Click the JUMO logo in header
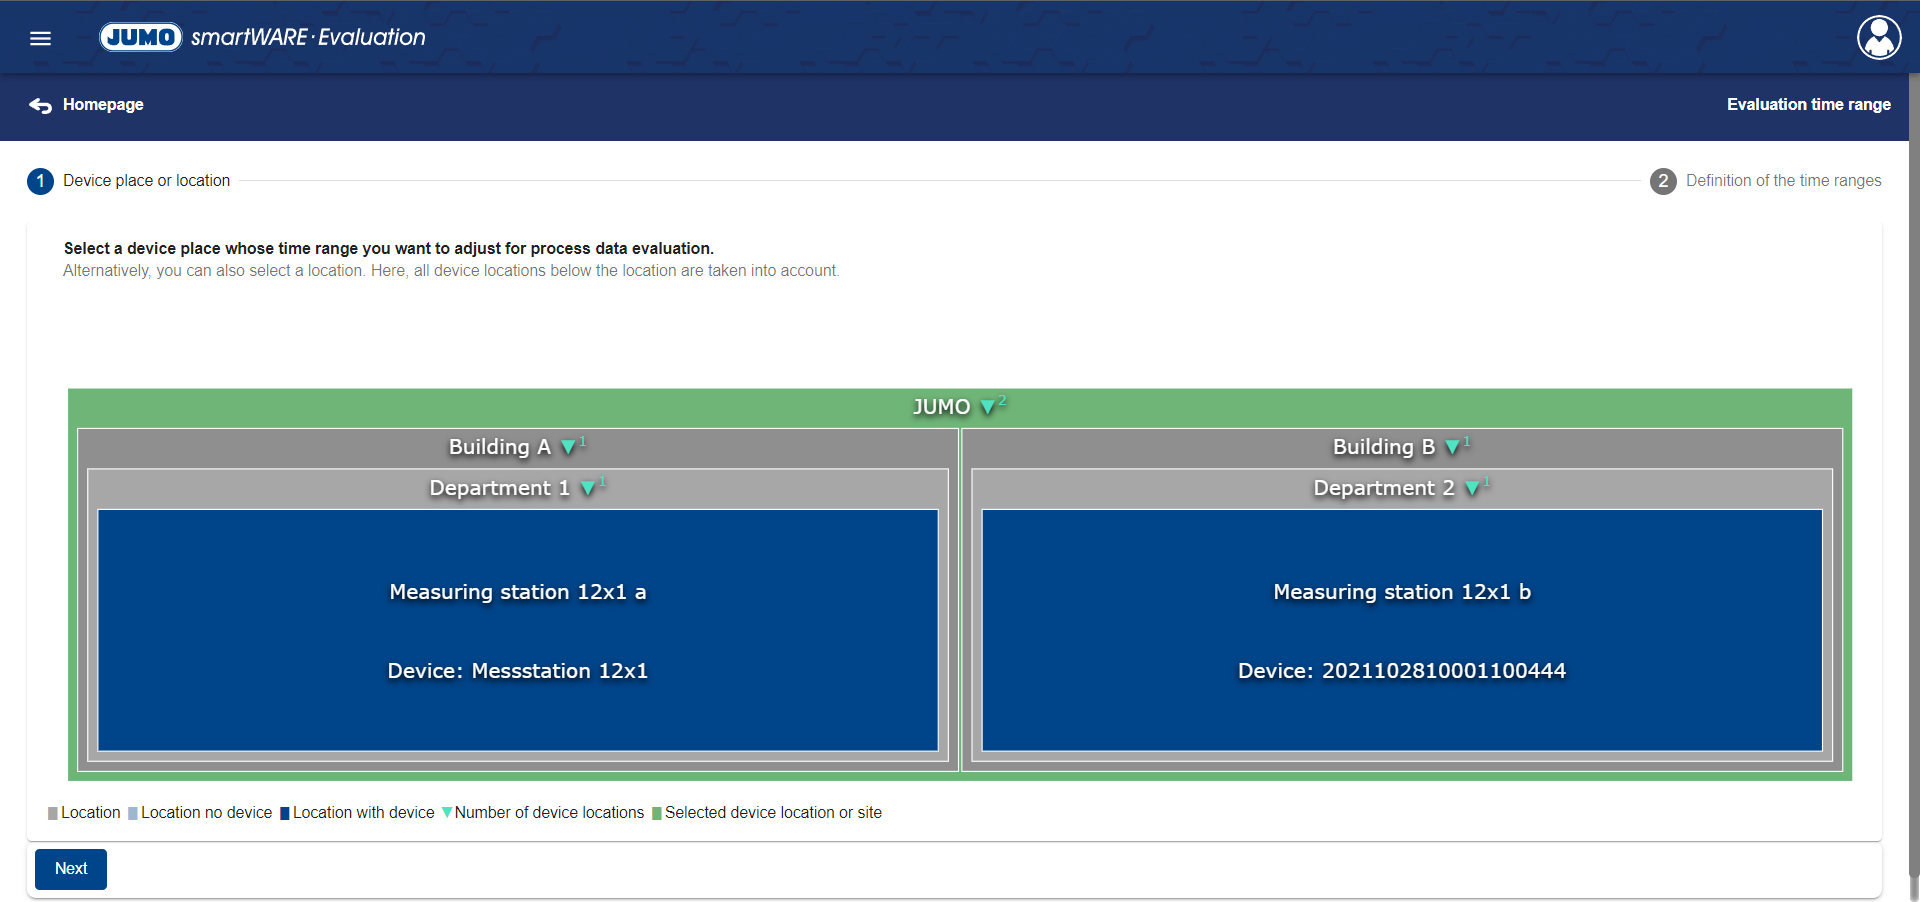The image size is (1920, 902). [x=141, y=37]
